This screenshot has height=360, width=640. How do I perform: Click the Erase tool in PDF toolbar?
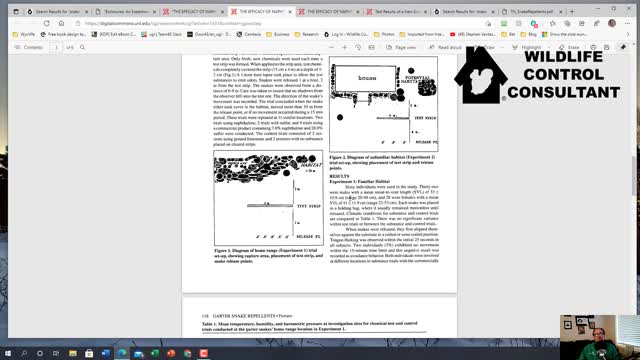click(569, 47)
